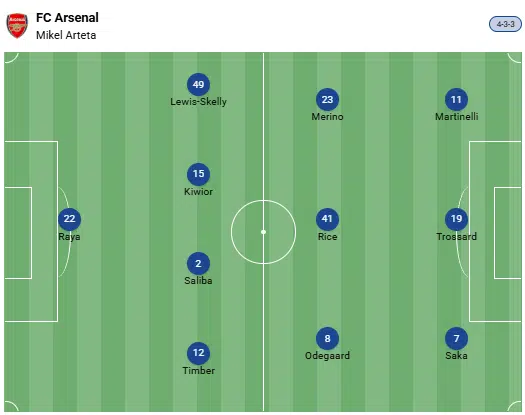Click the Arsenal club crest logo

tap(17, 25)
